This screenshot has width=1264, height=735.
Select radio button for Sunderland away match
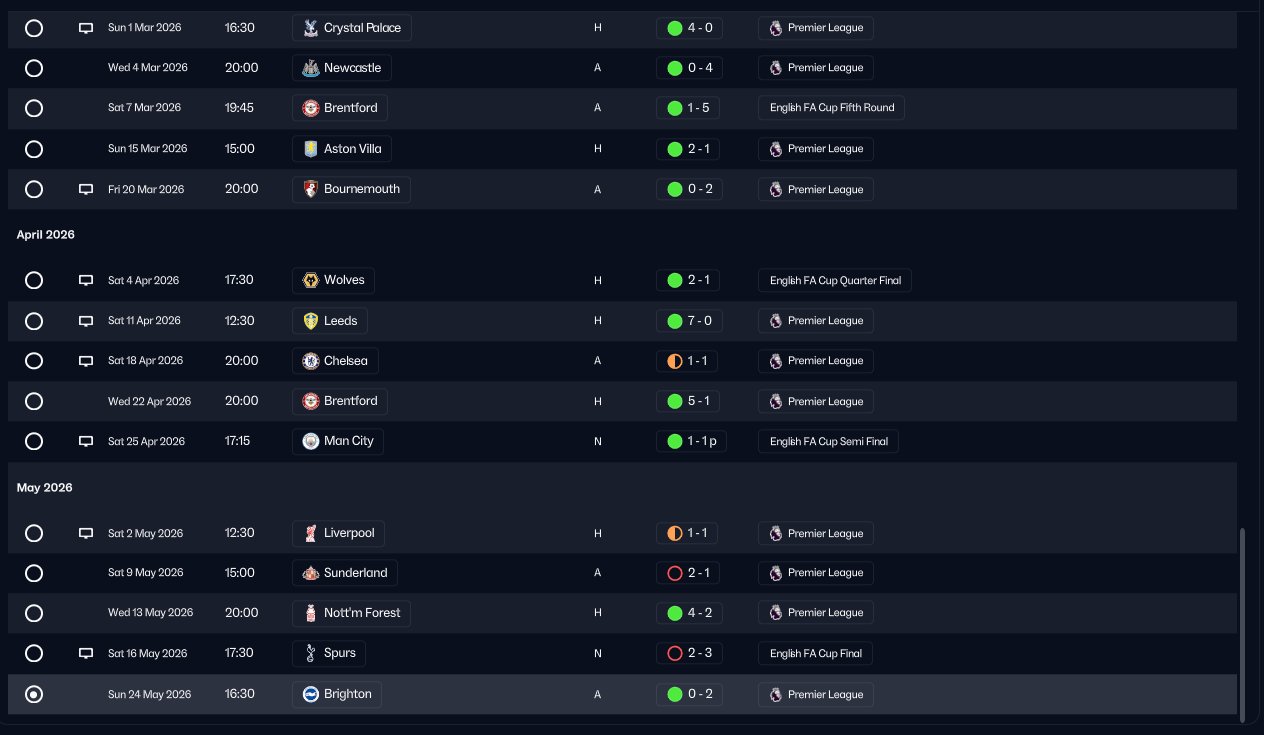34,573
